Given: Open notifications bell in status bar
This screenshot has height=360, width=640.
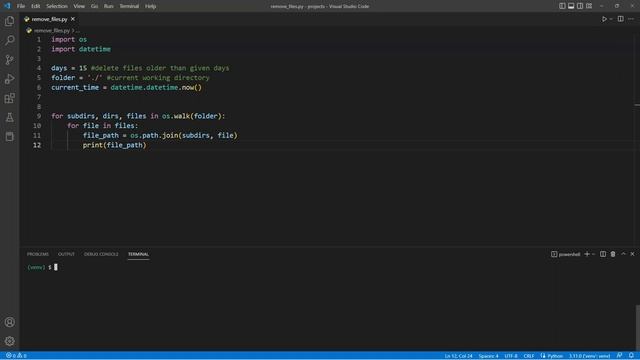Looking at the screenshot, I should pyautogui.click(x=631, y=356).
